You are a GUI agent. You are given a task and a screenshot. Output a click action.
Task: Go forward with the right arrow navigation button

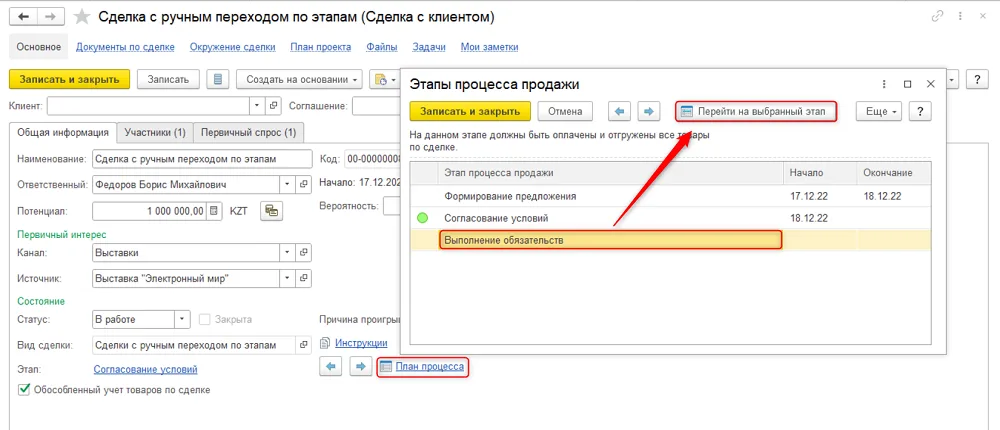[x=51, y=17]
